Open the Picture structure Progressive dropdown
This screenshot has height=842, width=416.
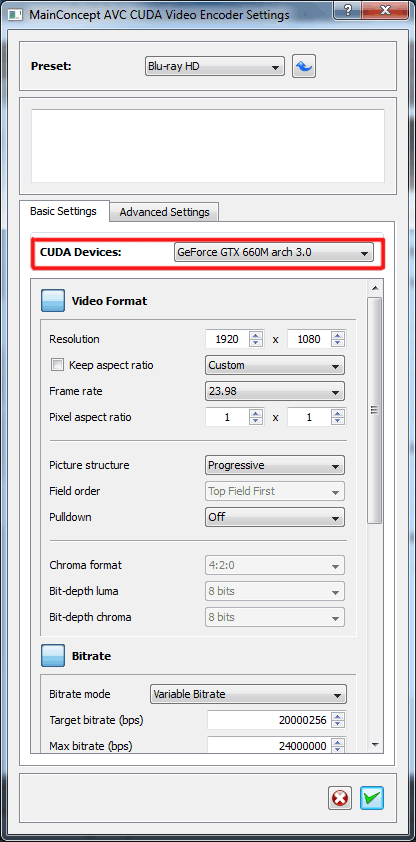coord(275,465)
